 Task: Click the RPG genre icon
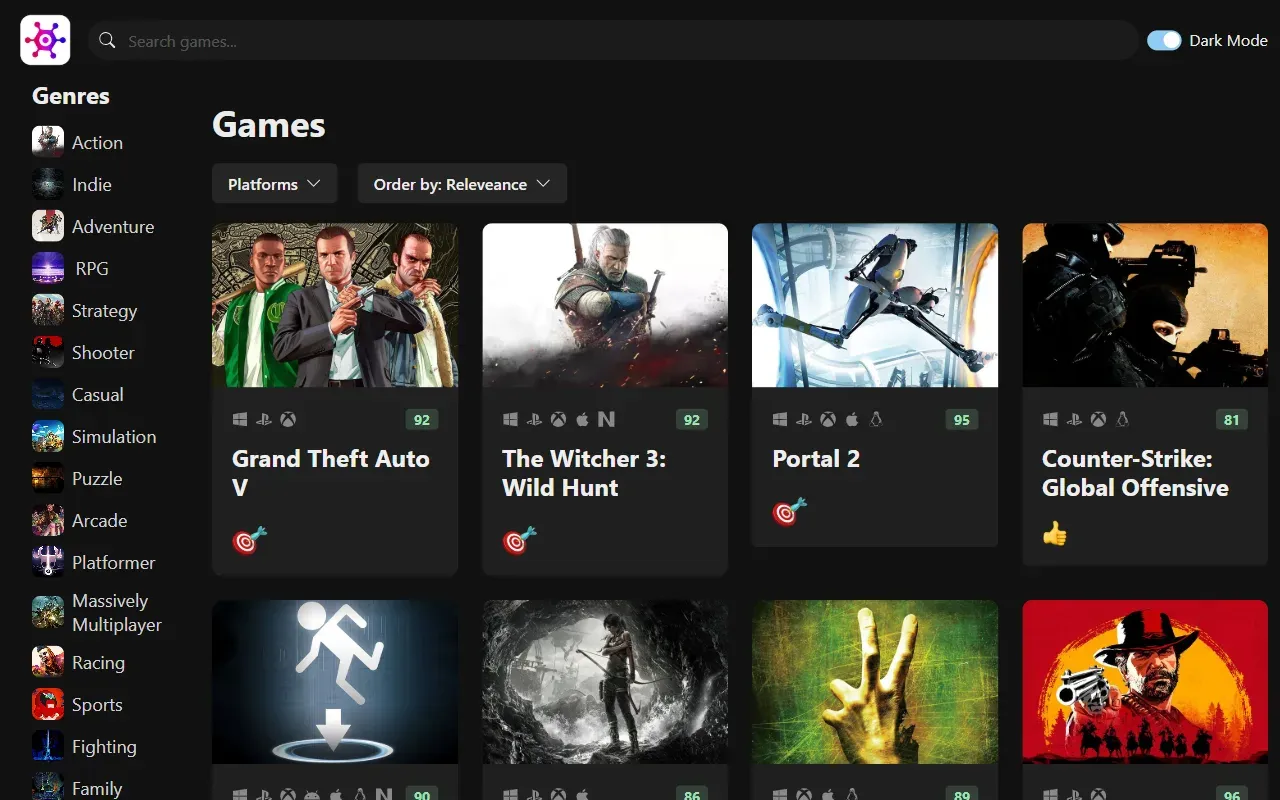pos(48,268)
